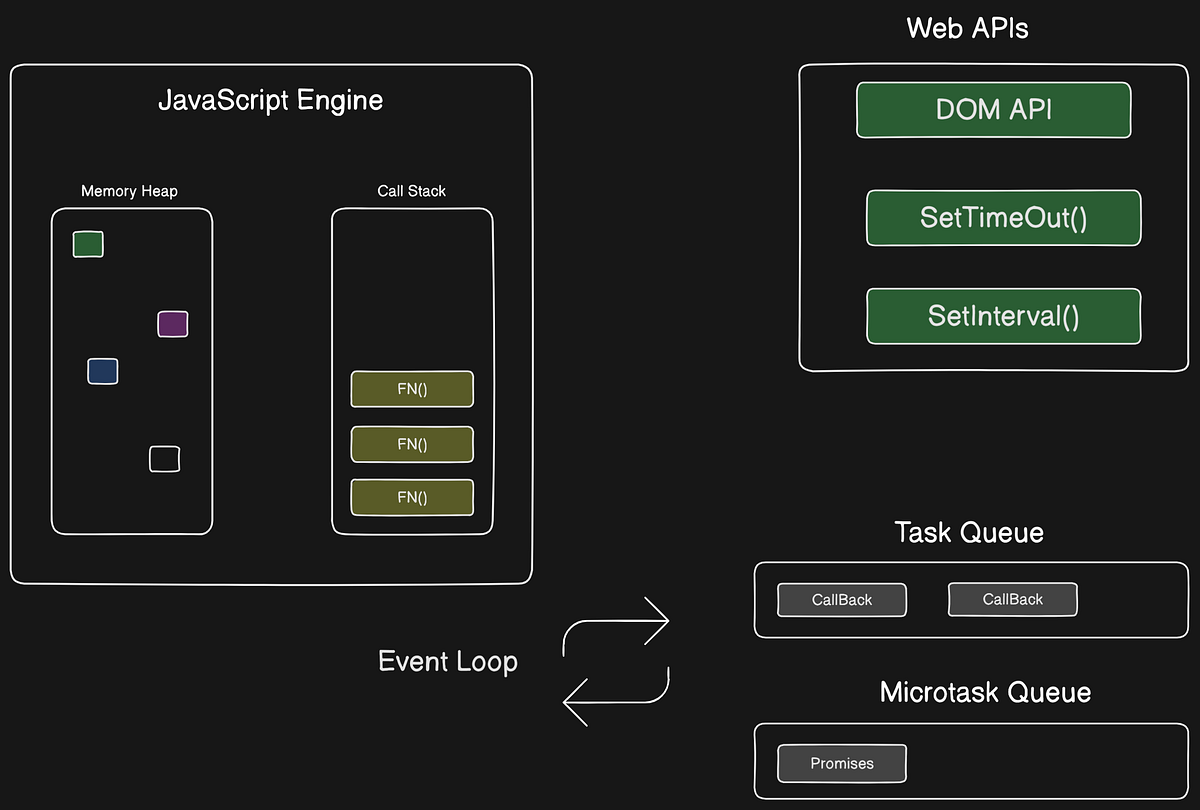Click the Call Stack label

411,190
